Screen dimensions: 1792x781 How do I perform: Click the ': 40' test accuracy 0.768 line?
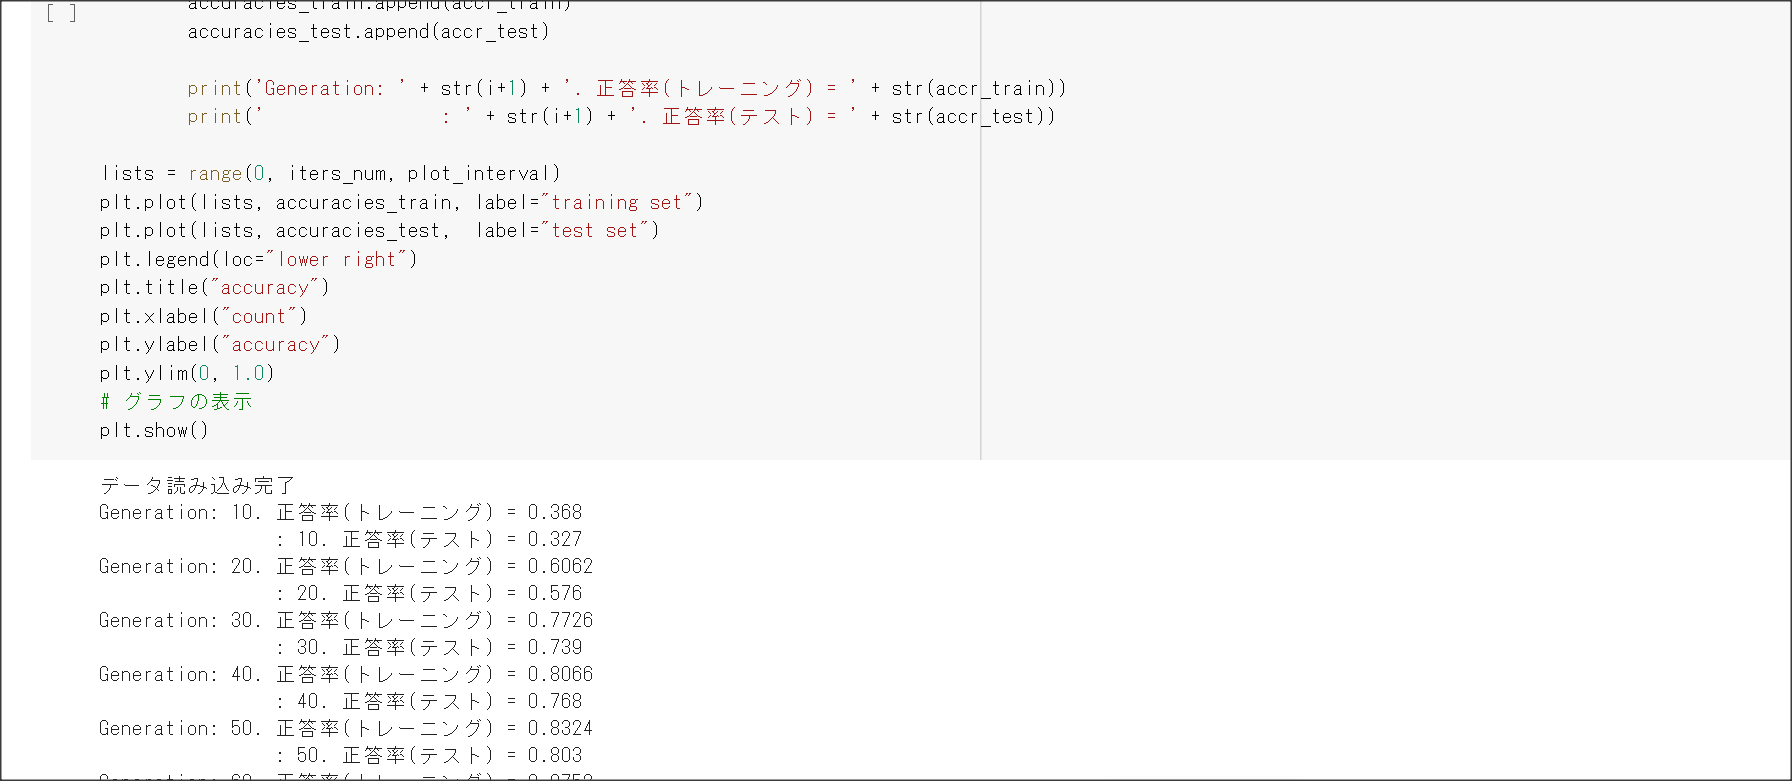(429, 701)
